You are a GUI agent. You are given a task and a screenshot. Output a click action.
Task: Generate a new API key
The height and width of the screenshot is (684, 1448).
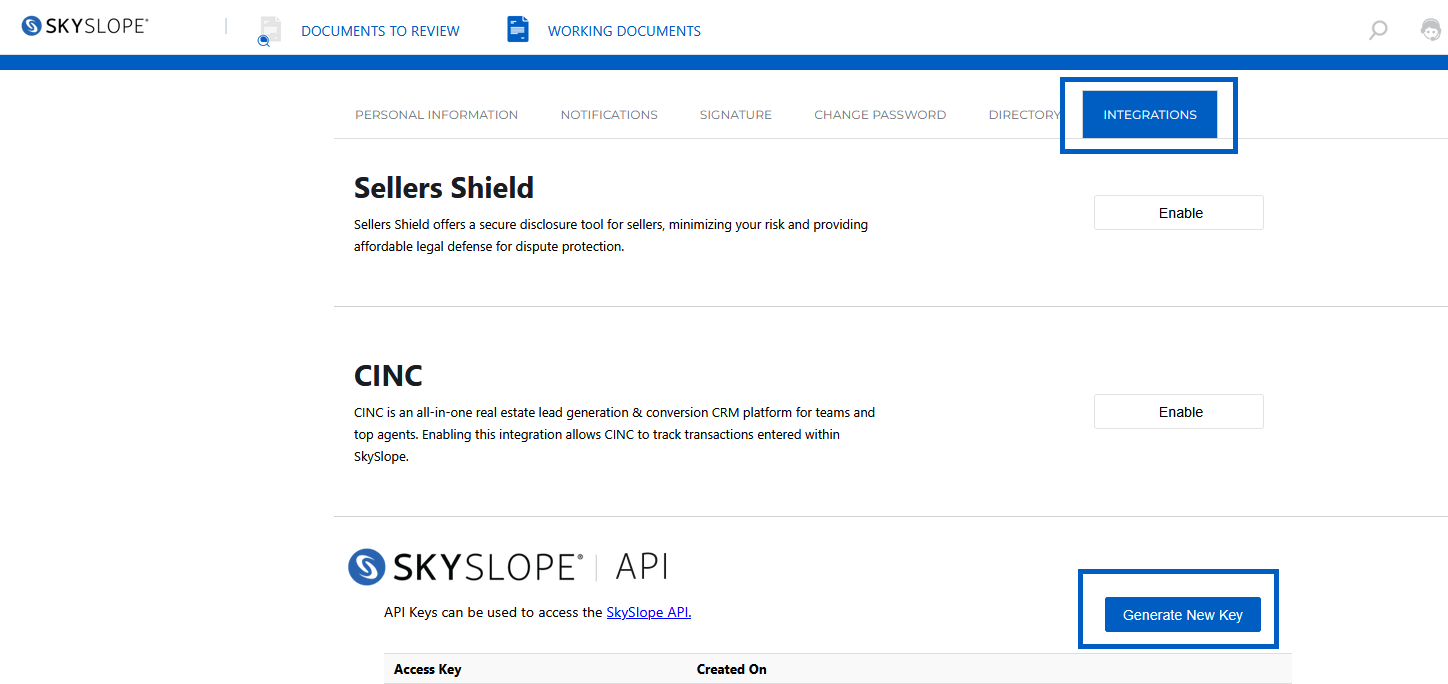1183,615
